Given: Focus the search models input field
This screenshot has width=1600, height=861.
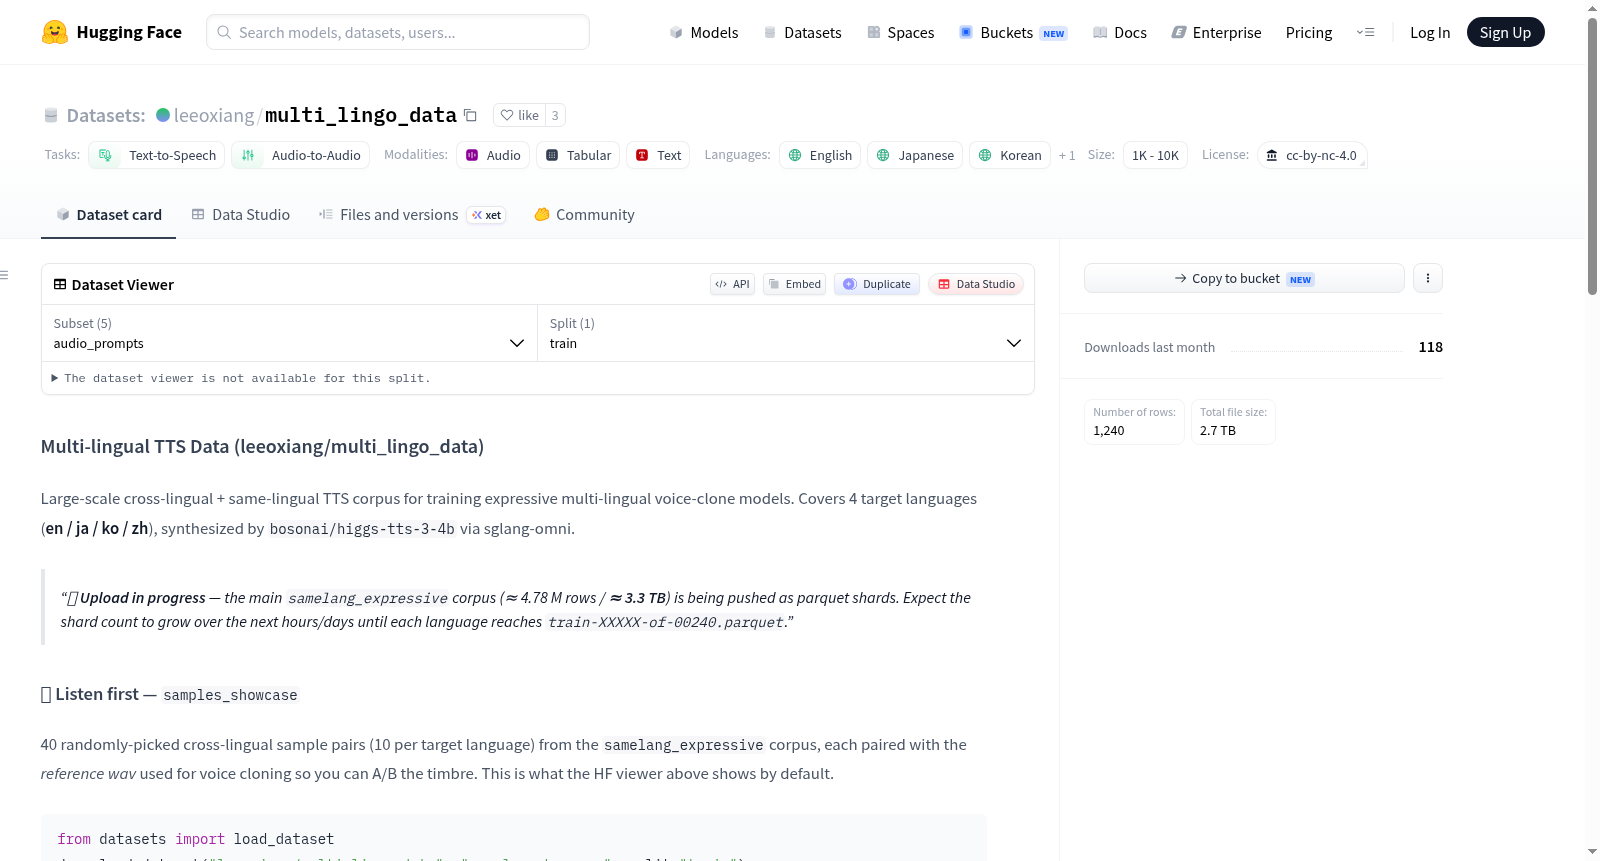Looking at the screenshot, I should point(398,32).
